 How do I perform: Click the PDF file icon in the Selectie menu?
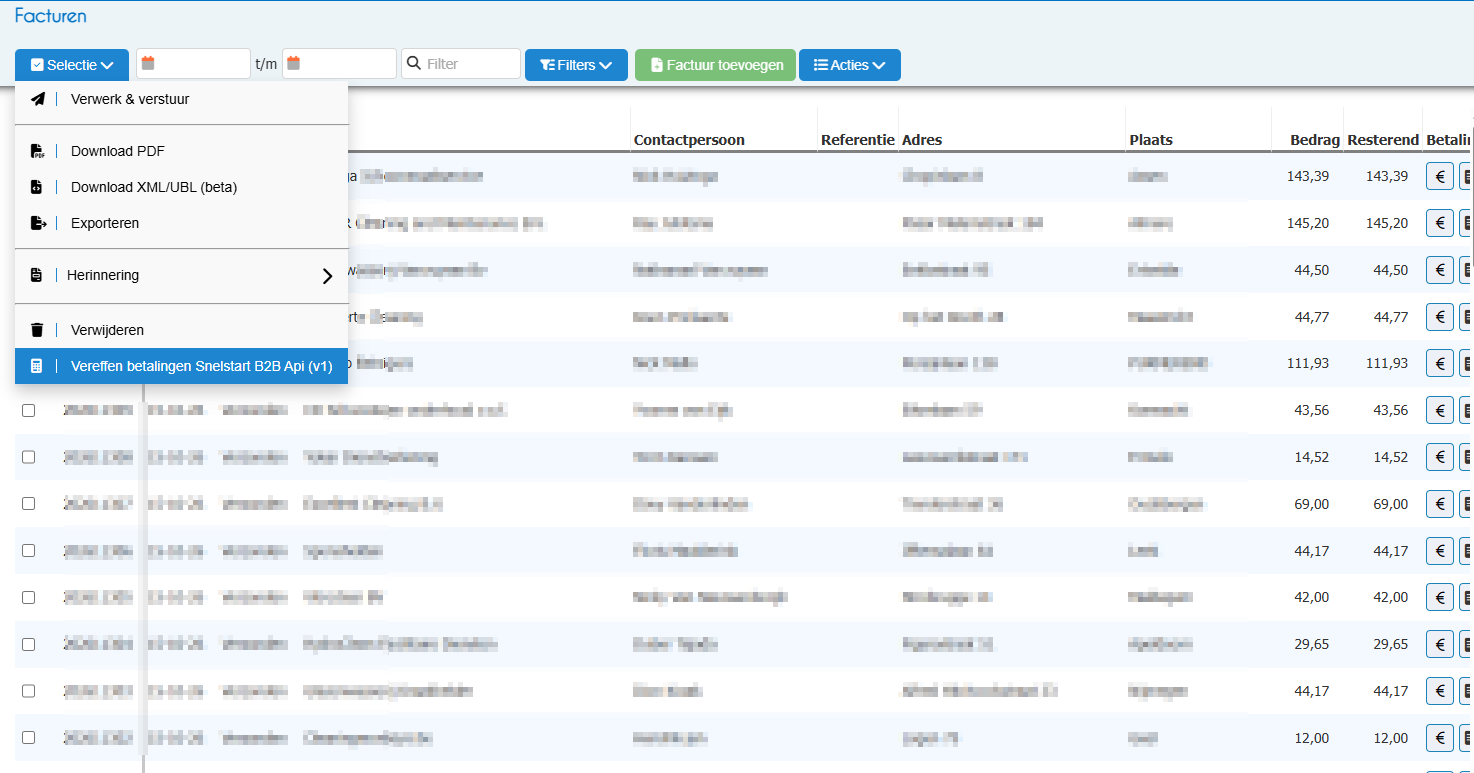pyautogui.click(x=37, y=152)
